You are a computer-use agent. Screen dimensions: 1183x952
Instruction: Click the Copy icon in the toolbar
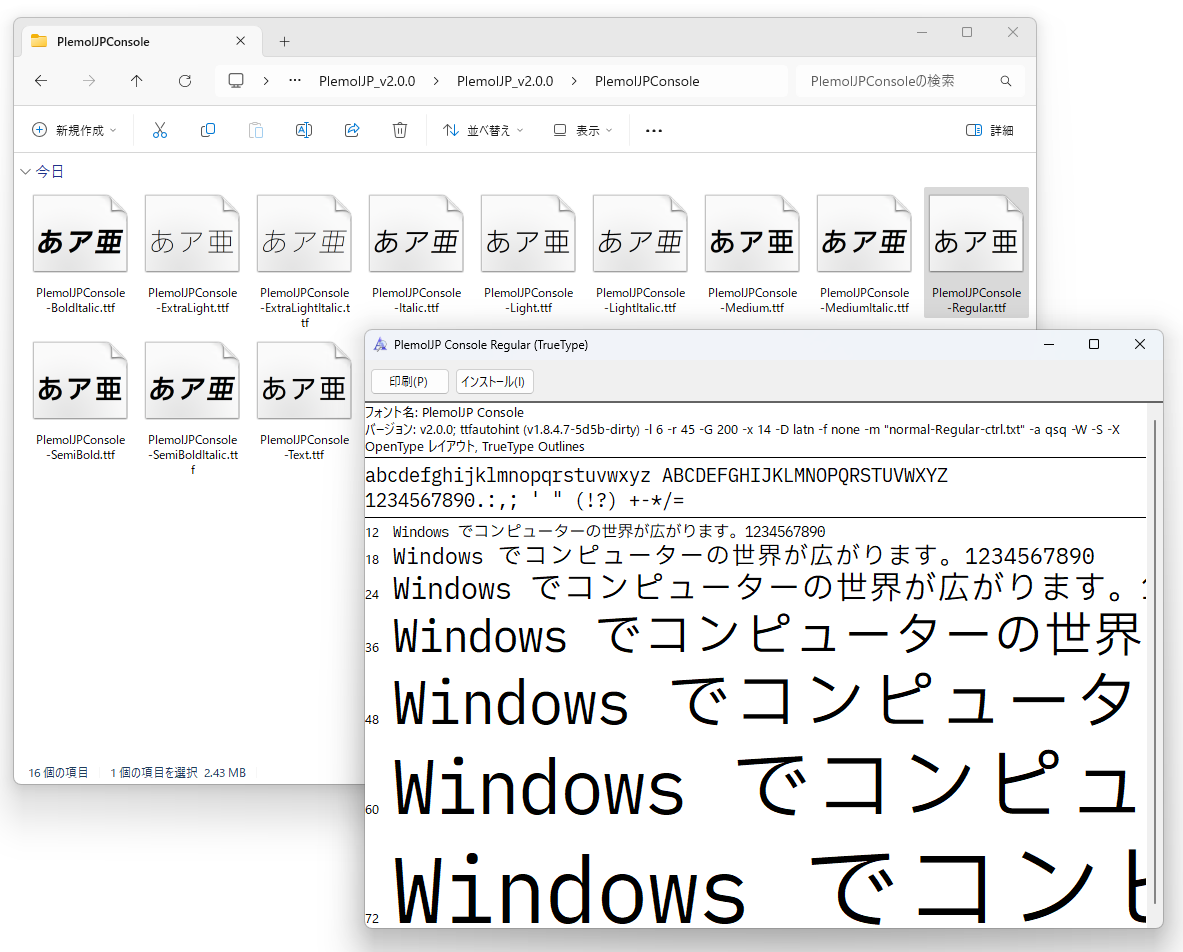coord(208,129)
